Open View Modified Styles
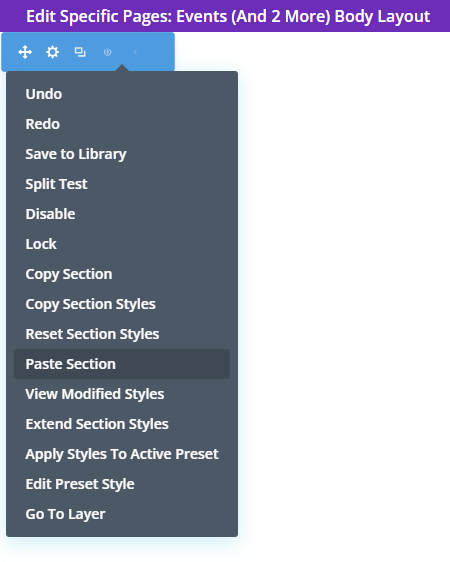Viewport: 450px width, 562px height. [x=95, y=394]
